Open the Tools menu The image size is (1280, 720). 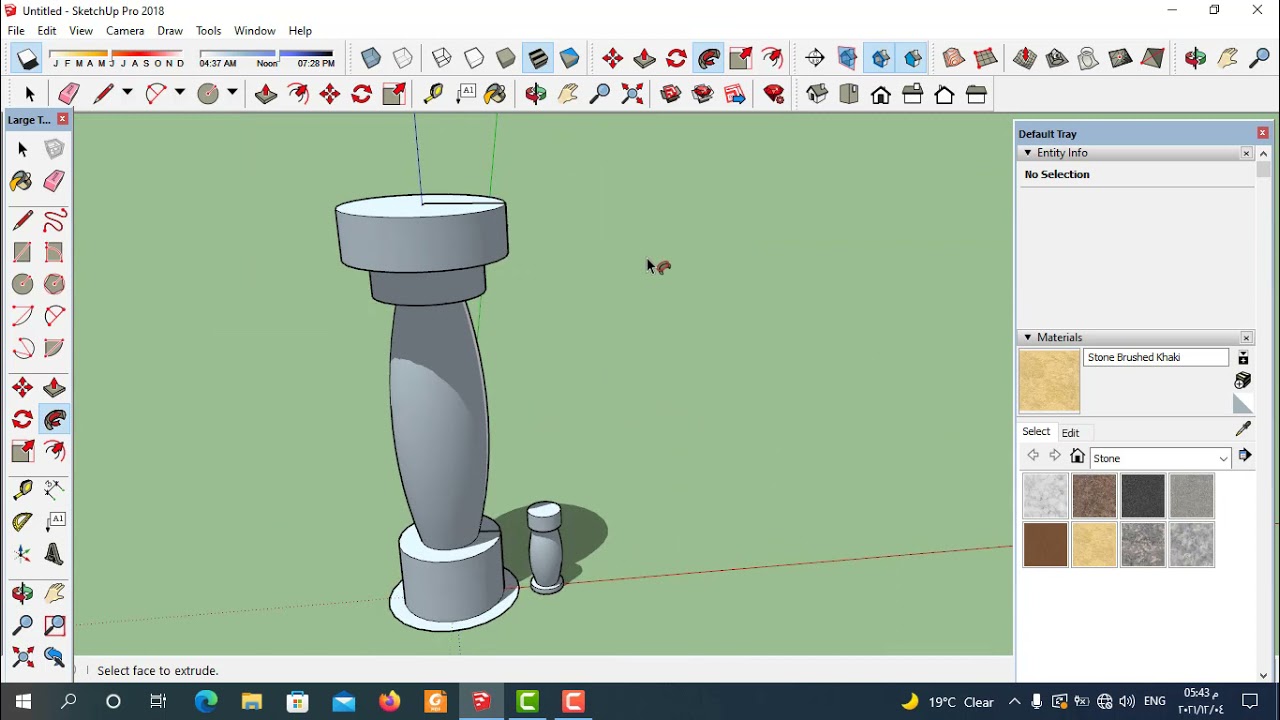pyautogui.click(x=208, y=31)
